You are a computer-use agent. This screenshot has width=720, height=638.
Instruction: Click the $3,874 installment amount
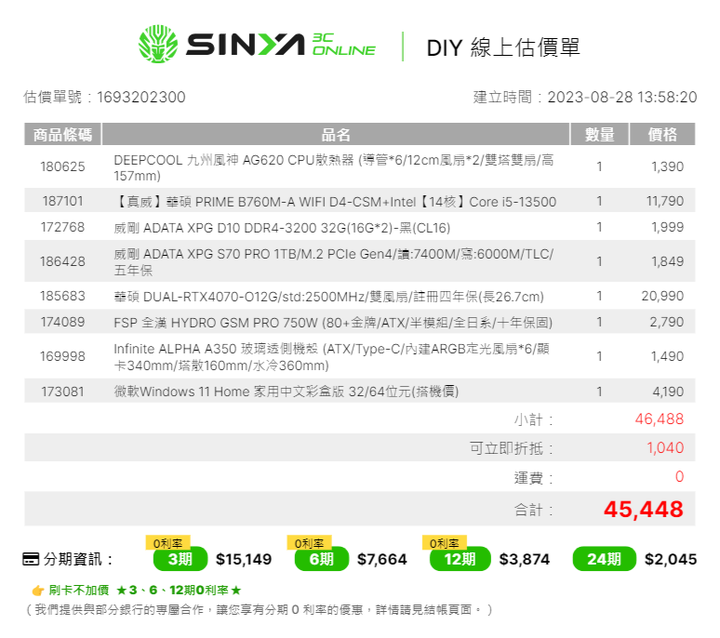tap(524, 559)
